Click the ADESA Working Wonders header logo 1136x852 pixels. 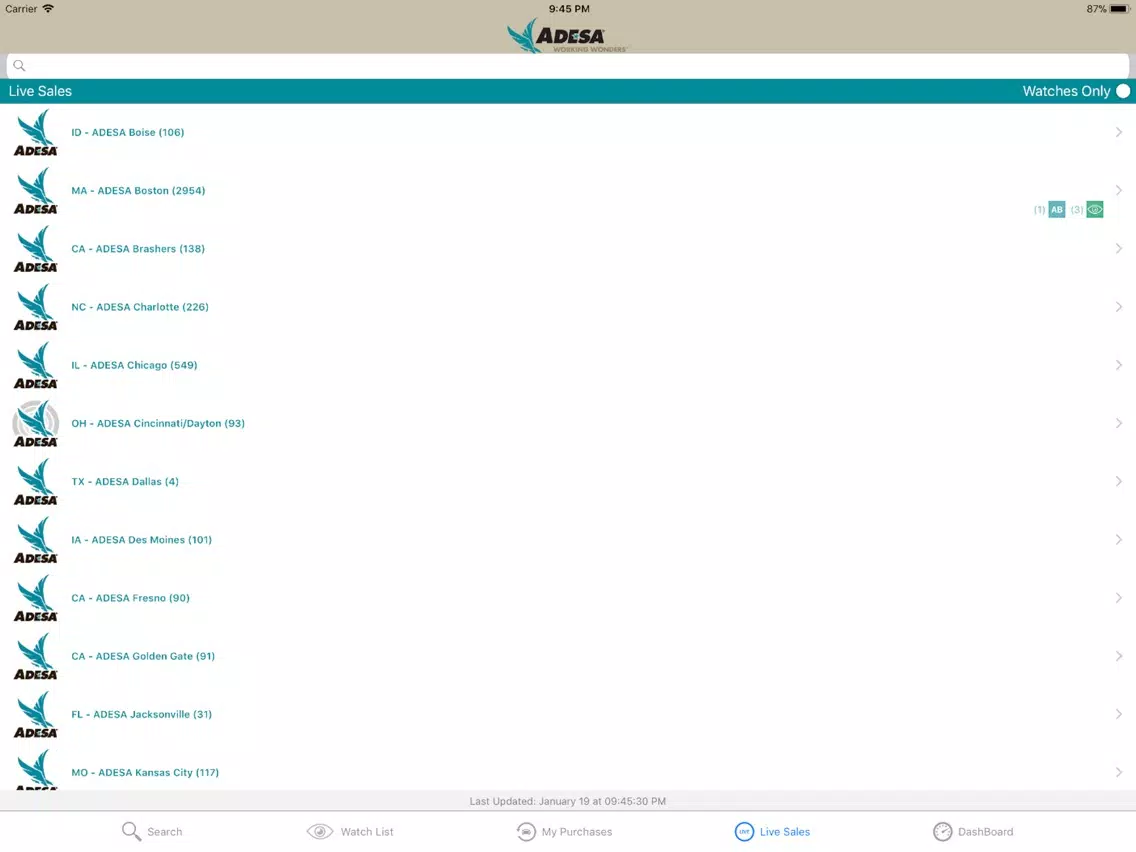click(x=567, y=36)
